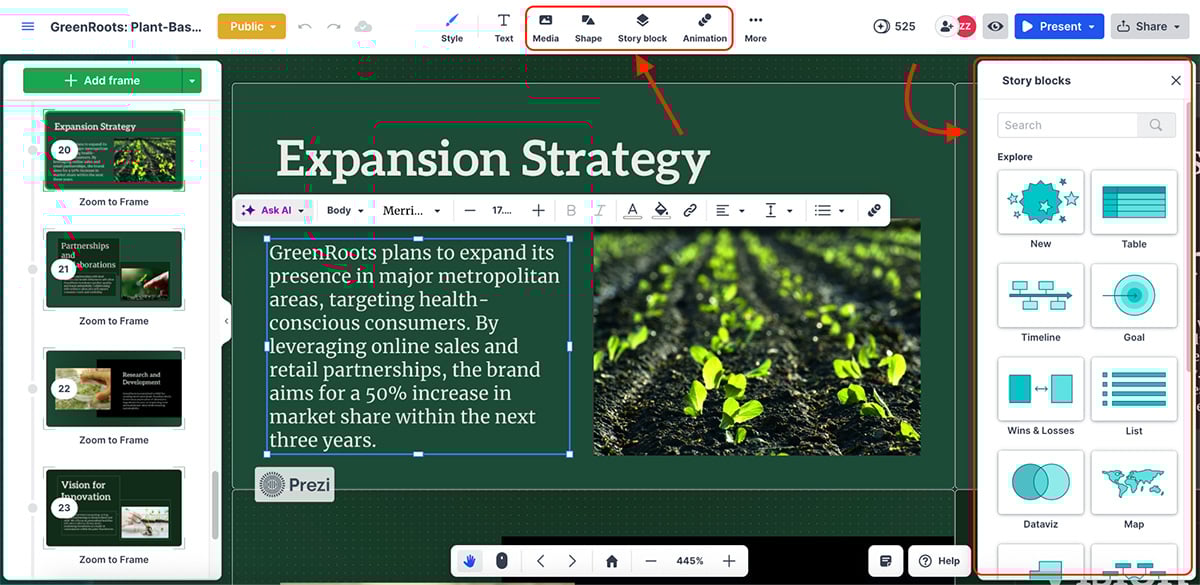Insert a Timeline story block
The width and height of the screenshot is (1200, 585).
coord(1040,296)
